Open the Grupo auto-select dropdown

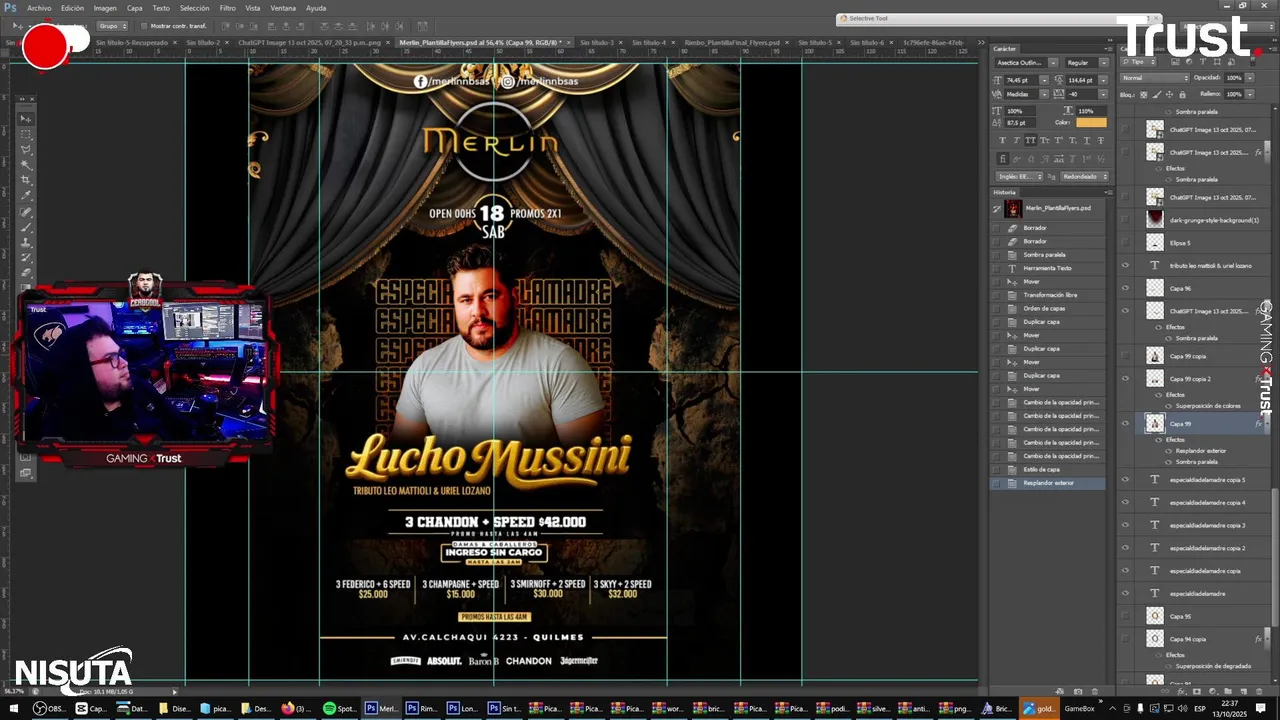(110, 26)
